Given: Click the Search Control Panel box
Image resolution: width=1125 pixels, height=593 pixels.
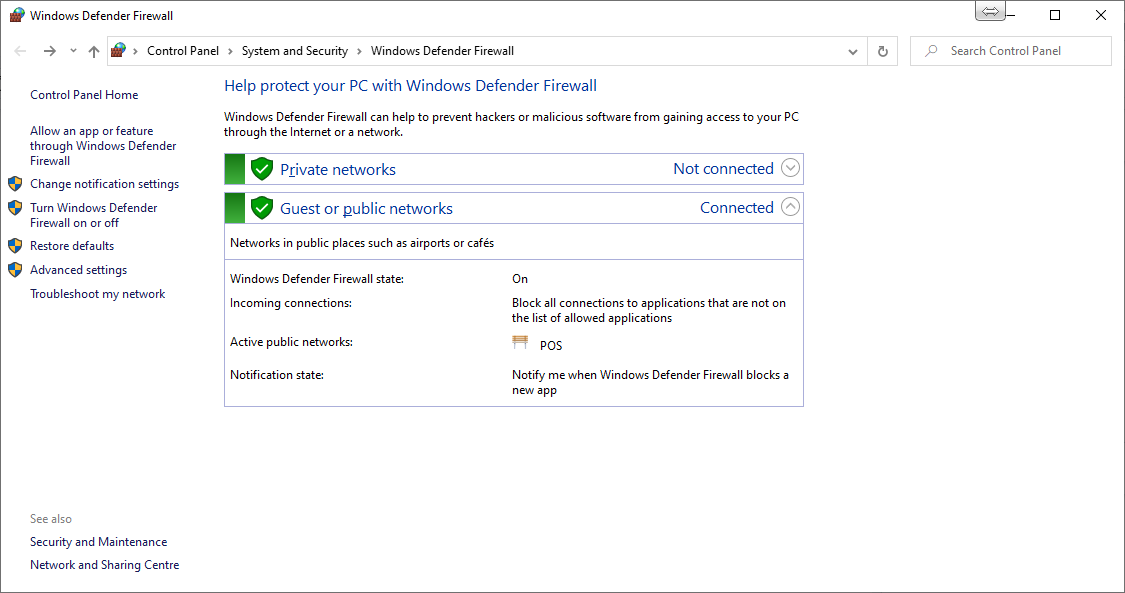Looking at the screenshot, I should coord(1010,51).
